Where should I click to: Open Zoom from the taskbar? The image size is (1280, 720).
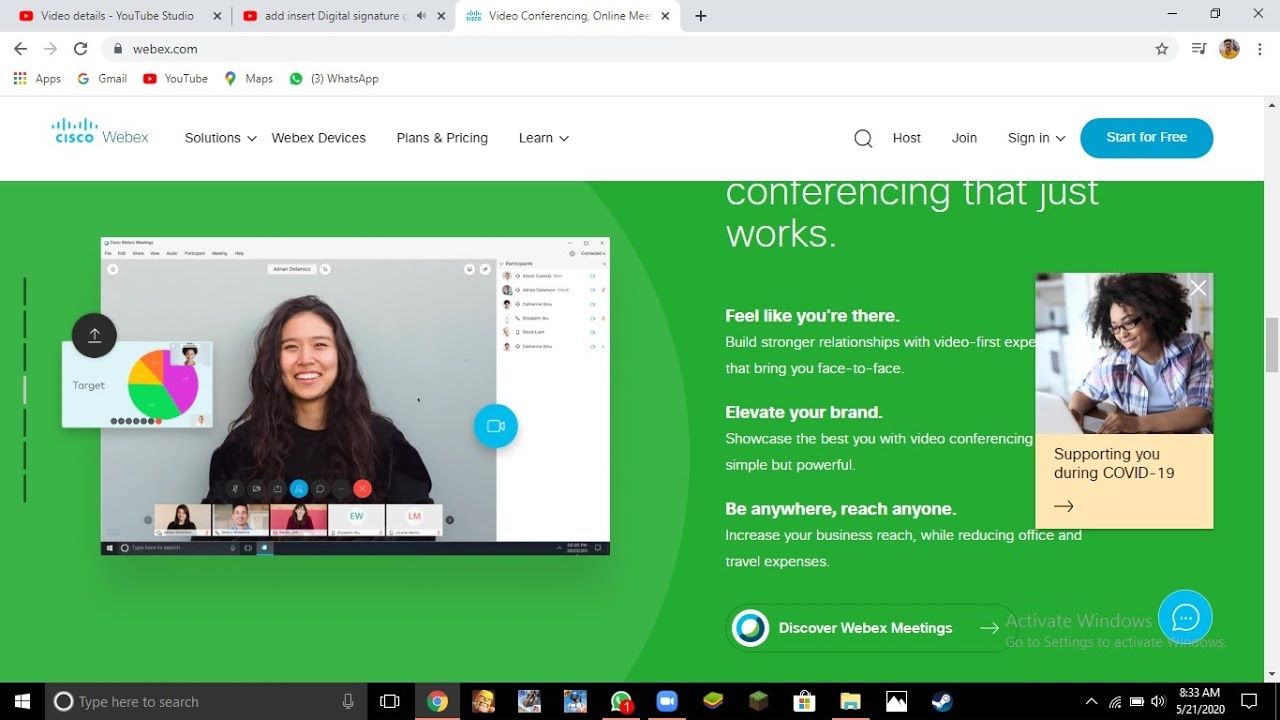[667, 701]
